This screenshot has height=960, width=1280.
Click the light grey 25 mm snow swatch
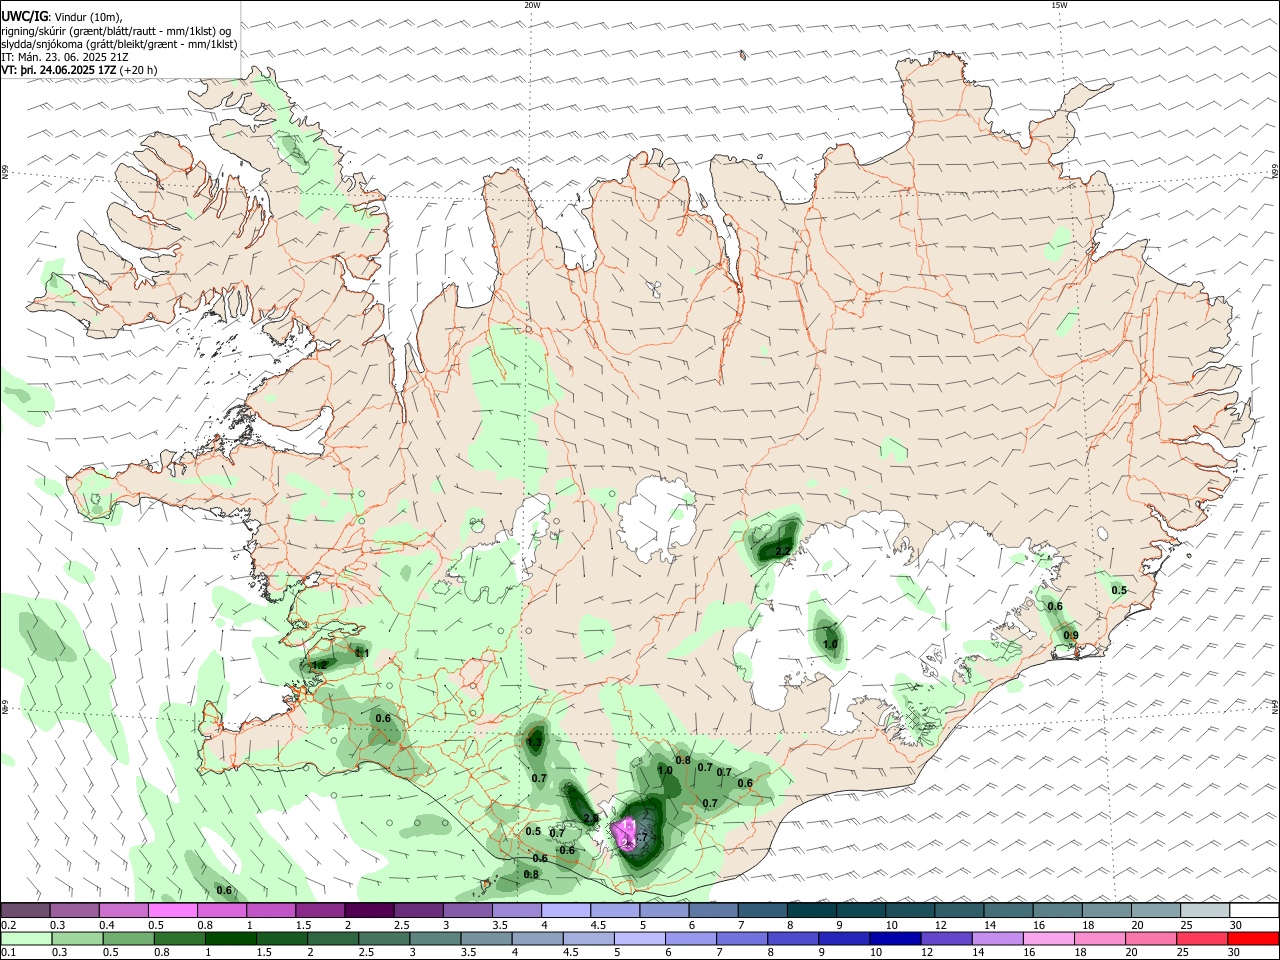(x=1204, y=910)
